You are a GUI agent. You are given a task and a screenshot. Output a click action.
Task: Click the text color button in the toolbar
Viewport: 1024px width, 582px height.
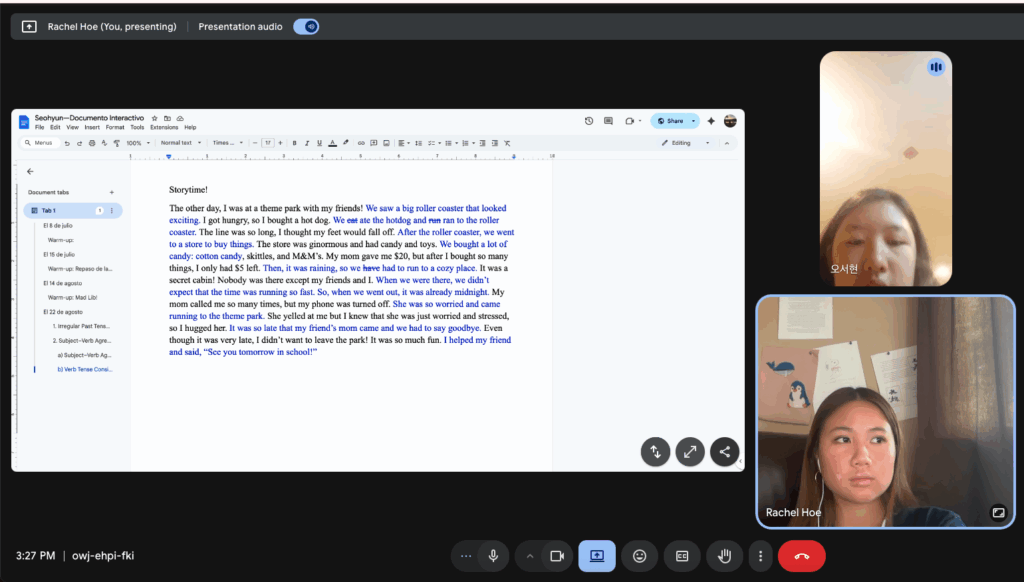tap(331, 143)
